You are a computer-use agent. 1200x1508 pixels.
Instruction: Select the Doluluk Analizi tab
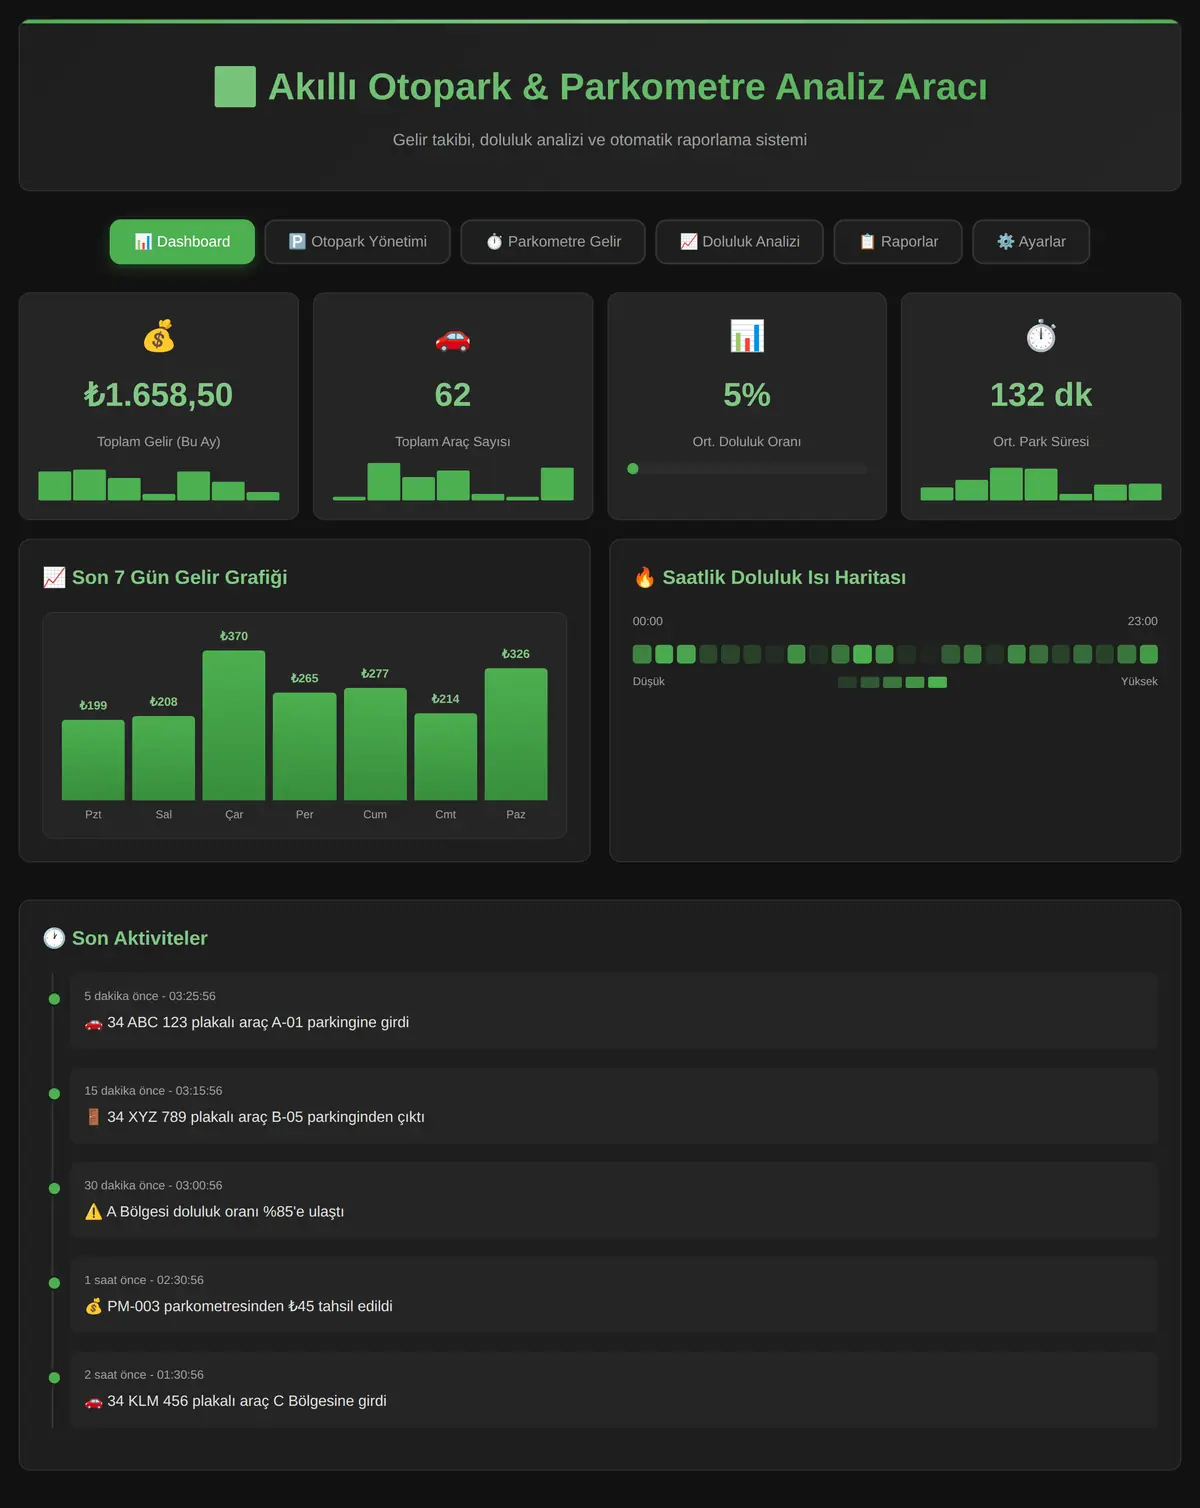(x=740, y=242)
